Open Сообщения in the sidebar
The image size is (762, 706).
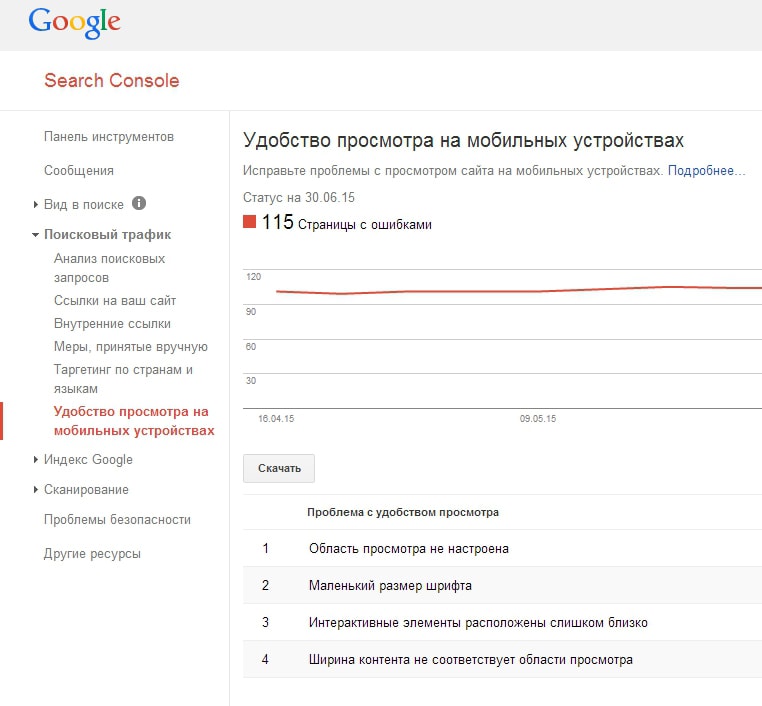coord(79,171)
